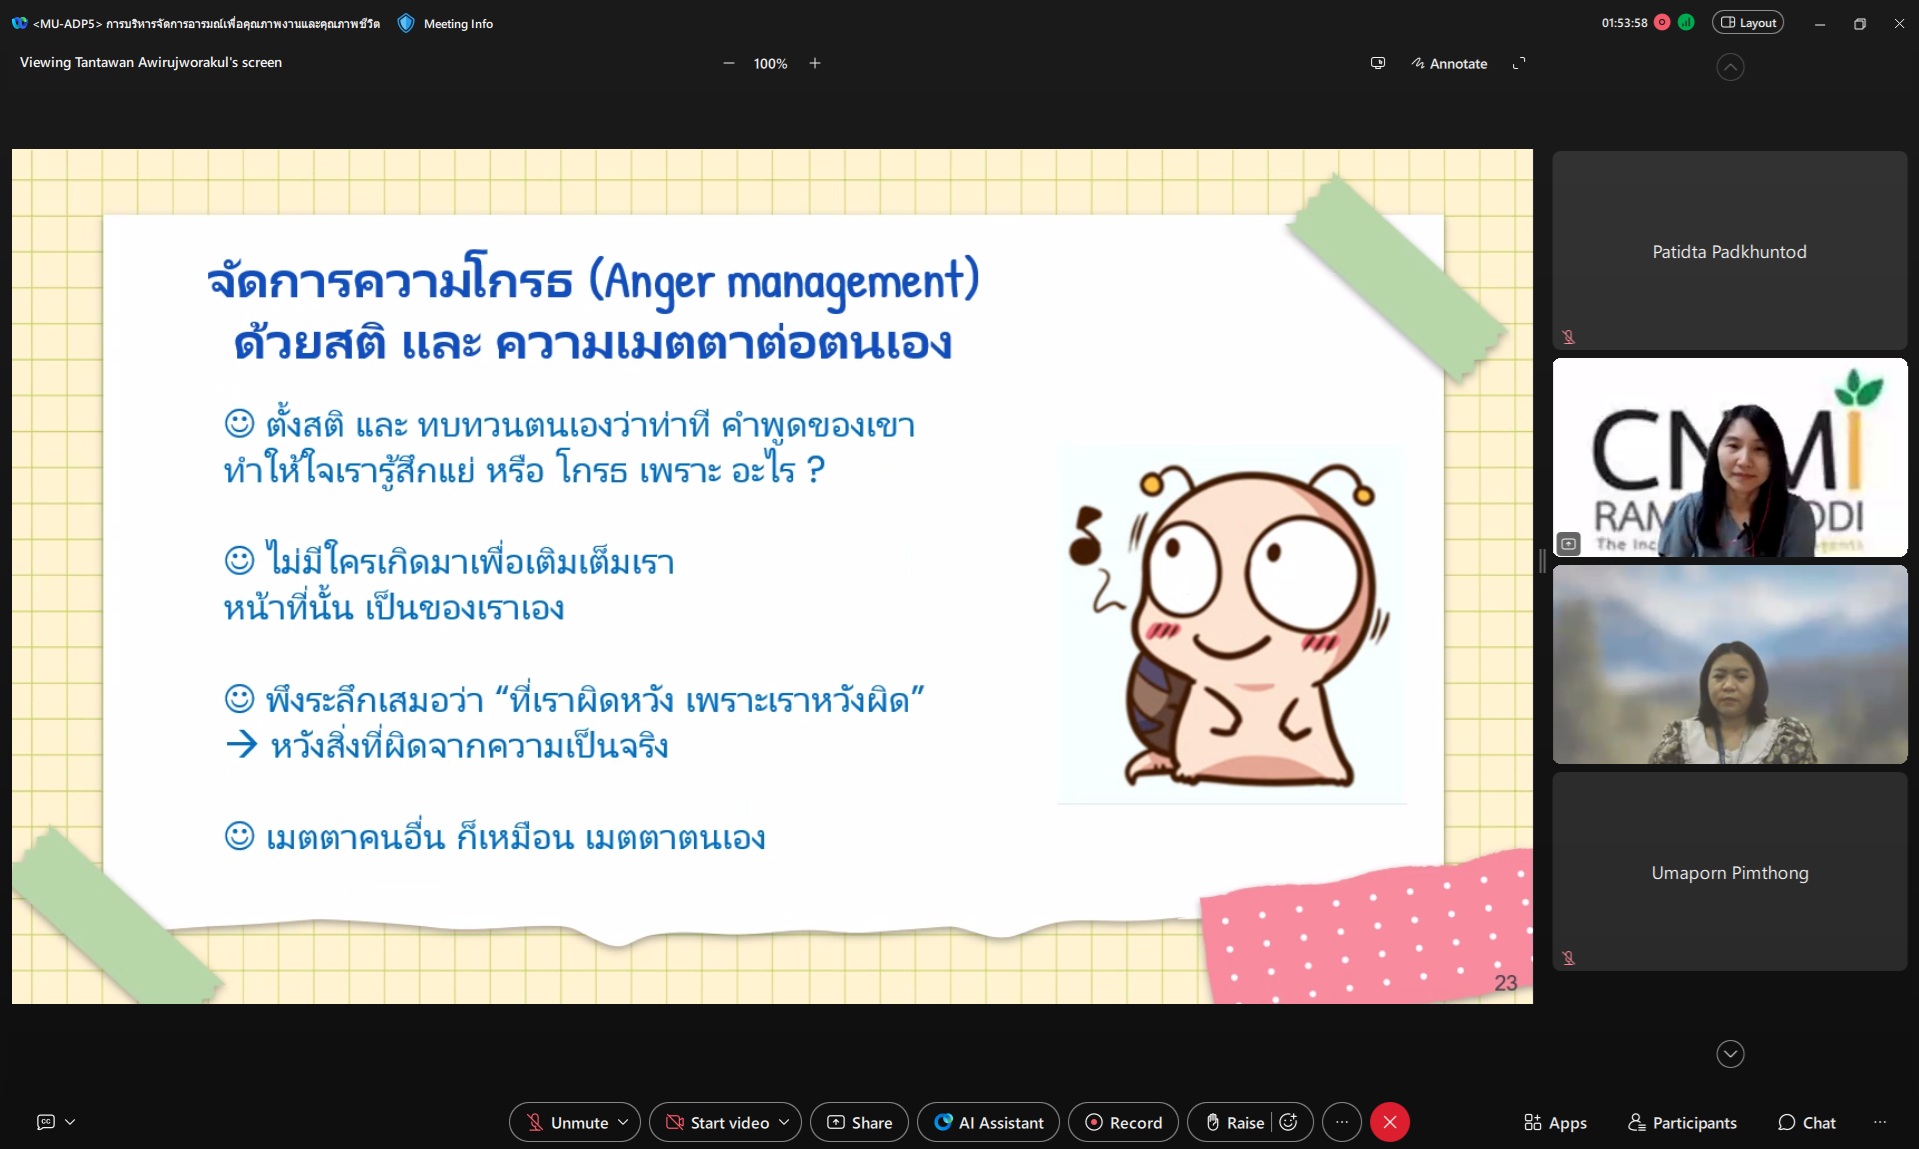Expand the video options arrow beside Start video

(784, 1122)
